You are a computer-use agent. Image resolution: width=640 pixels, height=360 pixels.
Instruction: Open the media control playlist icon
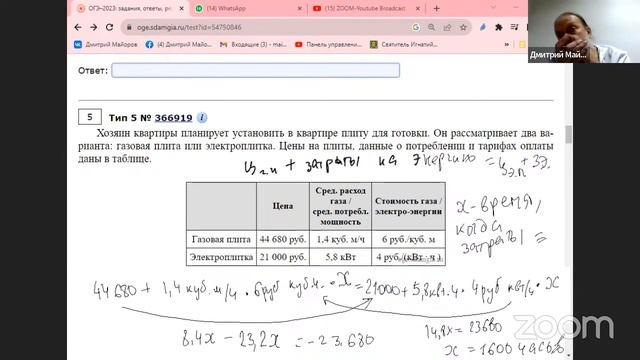tap(514, 27)
